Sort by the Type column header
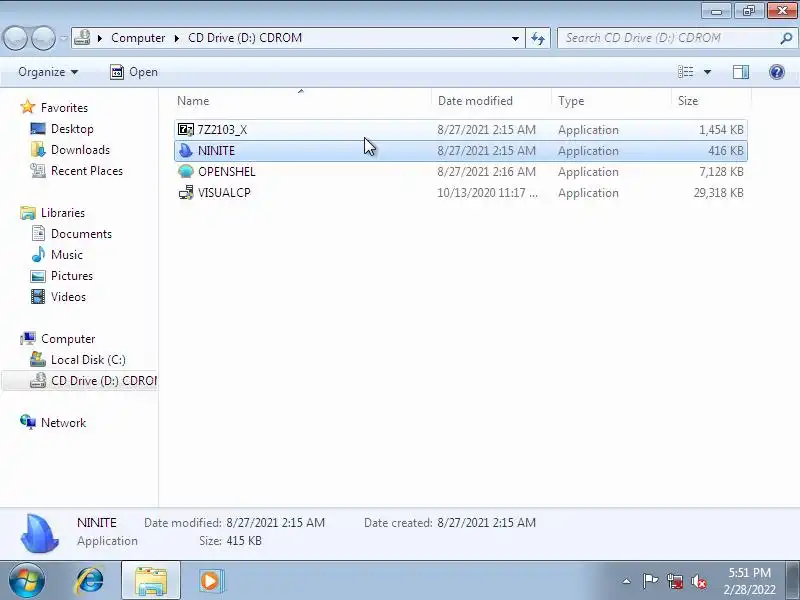 click(x=611, y=101)
